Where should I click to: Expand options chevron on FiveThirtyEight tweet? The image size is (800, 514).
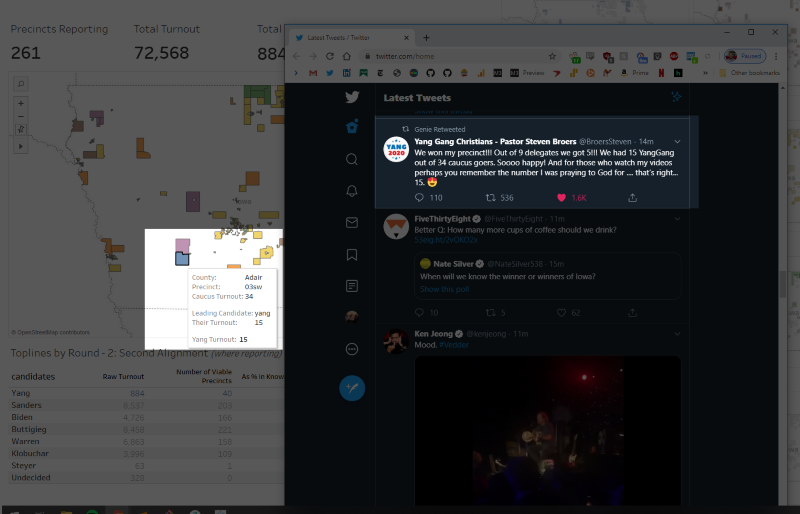677,219
